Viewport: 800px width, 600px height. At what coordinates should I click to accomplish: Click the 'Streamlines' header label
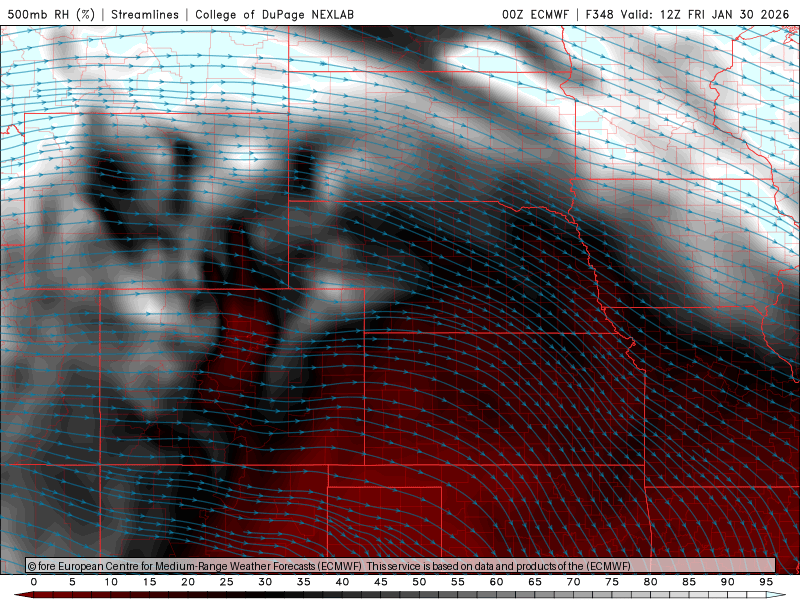(145, 14)
